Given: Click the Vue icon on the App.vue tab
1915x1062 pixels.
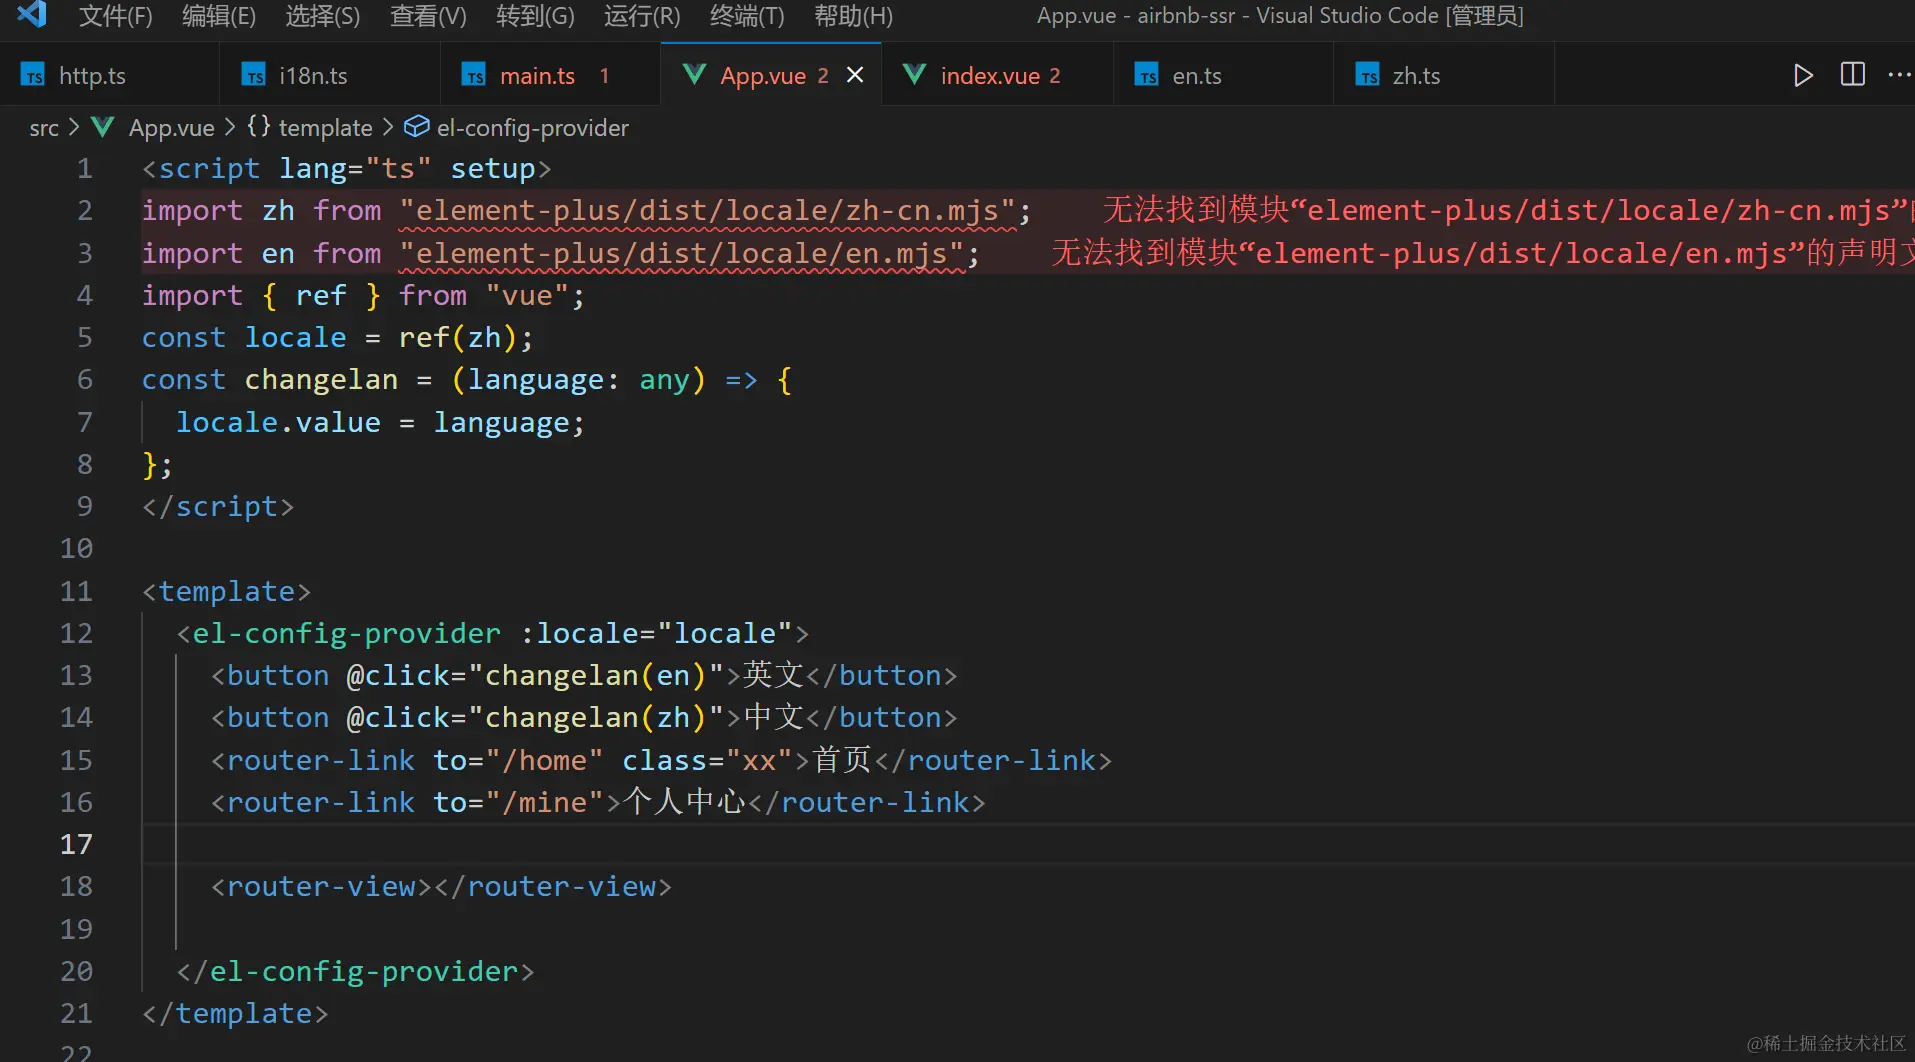Looking at the screenshot, I should (x=694, y=74).
